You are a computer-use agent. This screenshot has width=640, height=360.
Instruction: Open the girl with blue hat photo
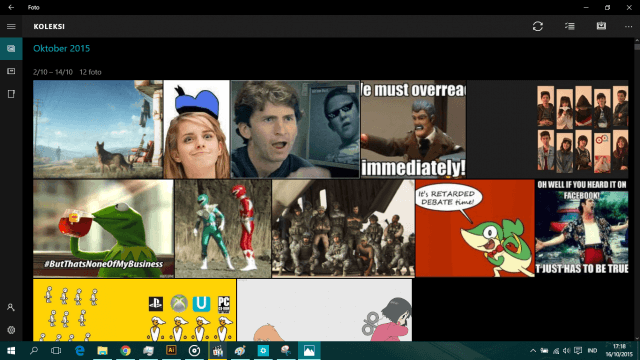tap(197, 129)
